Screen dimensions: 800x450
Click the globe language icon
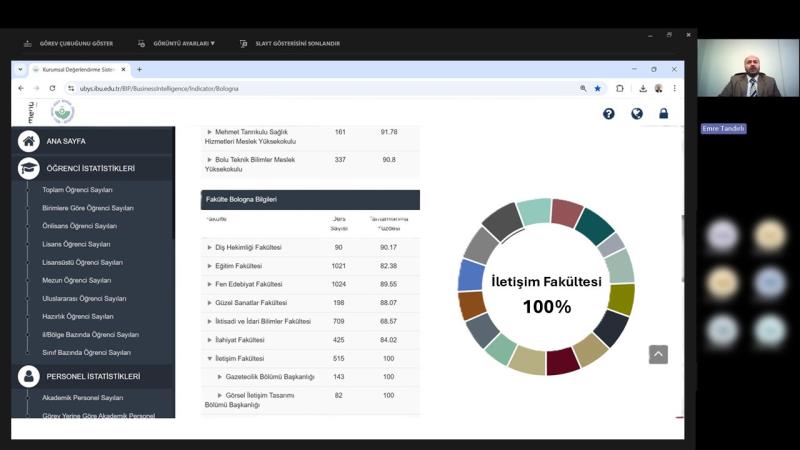[636, 114]
